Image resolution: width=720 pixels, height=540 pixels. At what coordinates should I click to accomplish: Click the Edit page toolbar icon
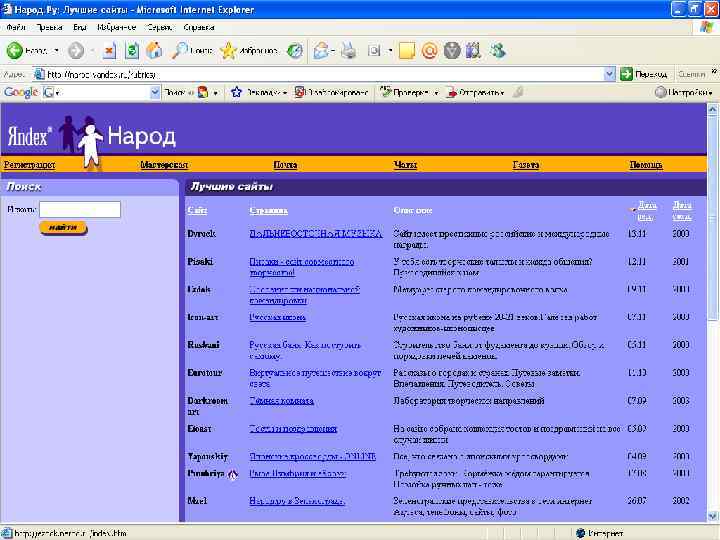pos(374,51)
